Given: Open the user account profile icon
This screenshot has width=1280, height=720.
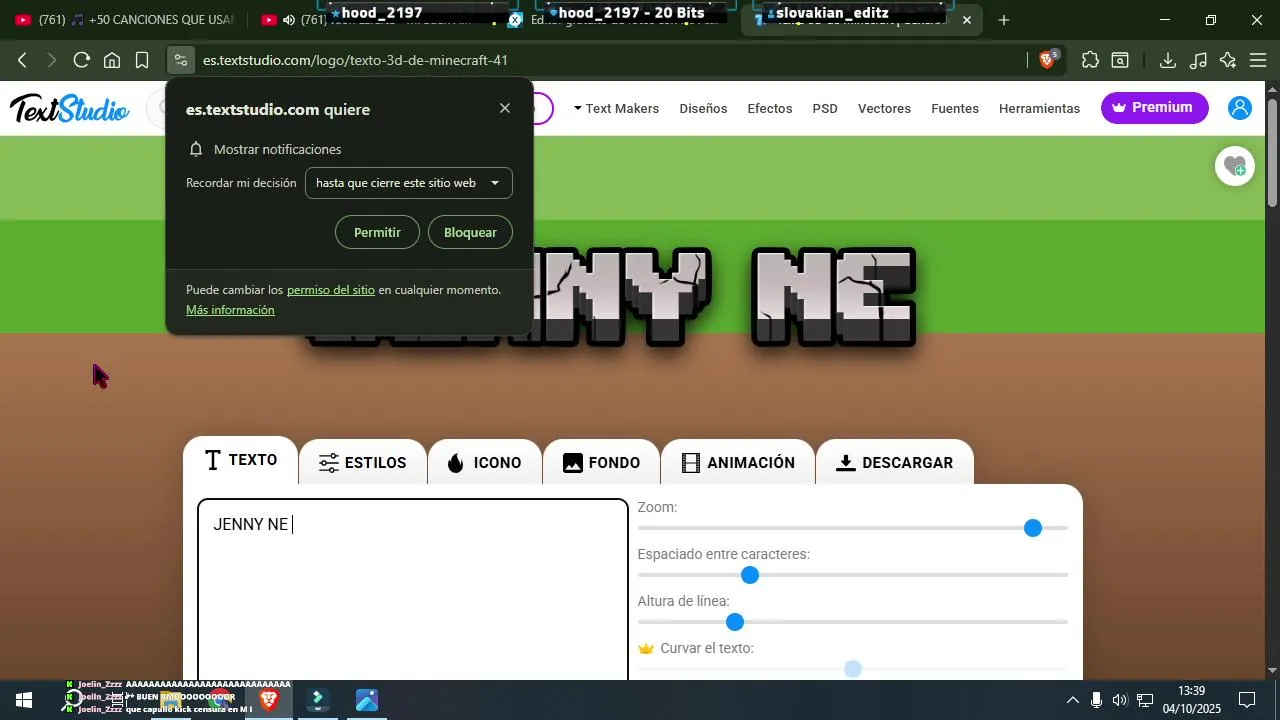Looking at the screenshot, I should (x=1240, y=108).
